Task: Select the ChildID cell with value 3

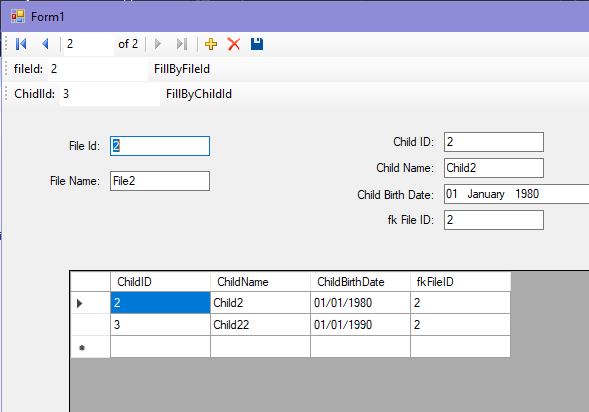Action: click(160, 324)
